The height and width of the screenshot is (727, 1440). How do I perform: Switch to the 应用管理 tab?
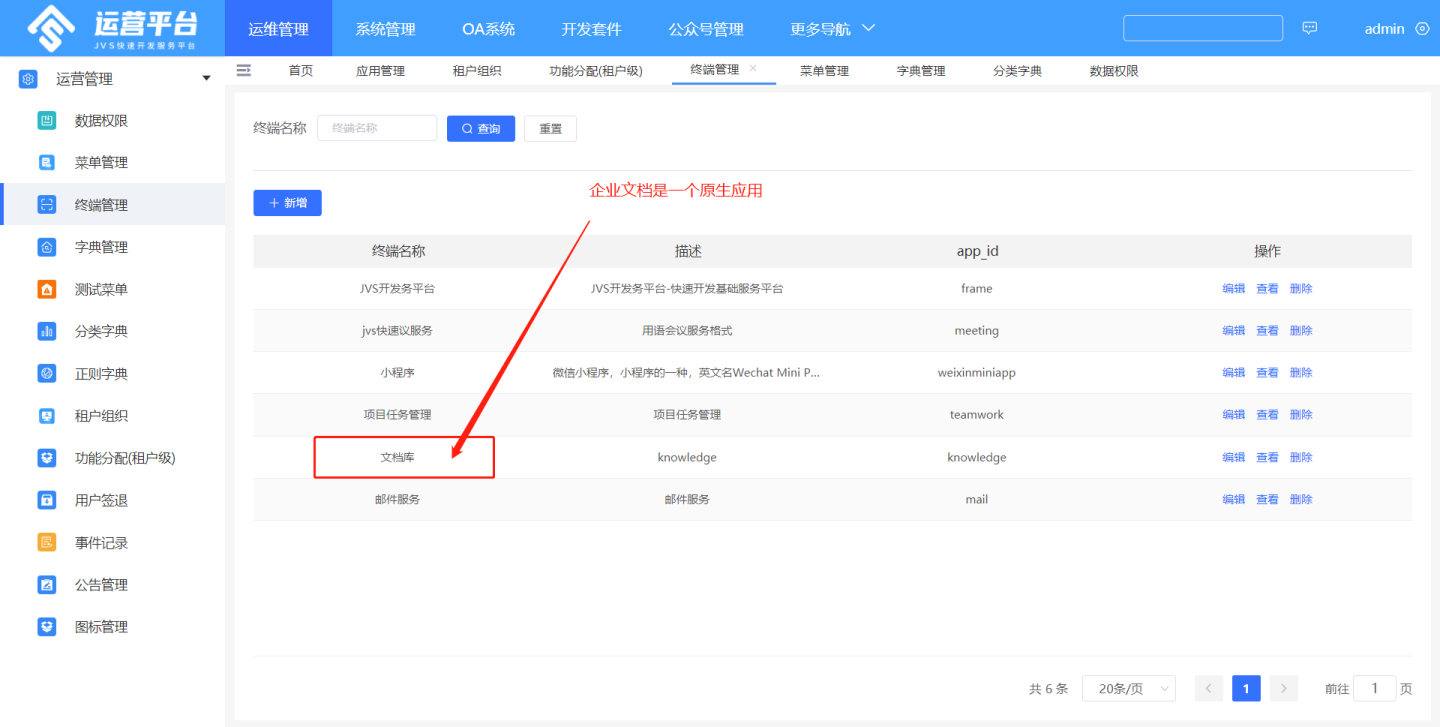(x=381, y=71)
